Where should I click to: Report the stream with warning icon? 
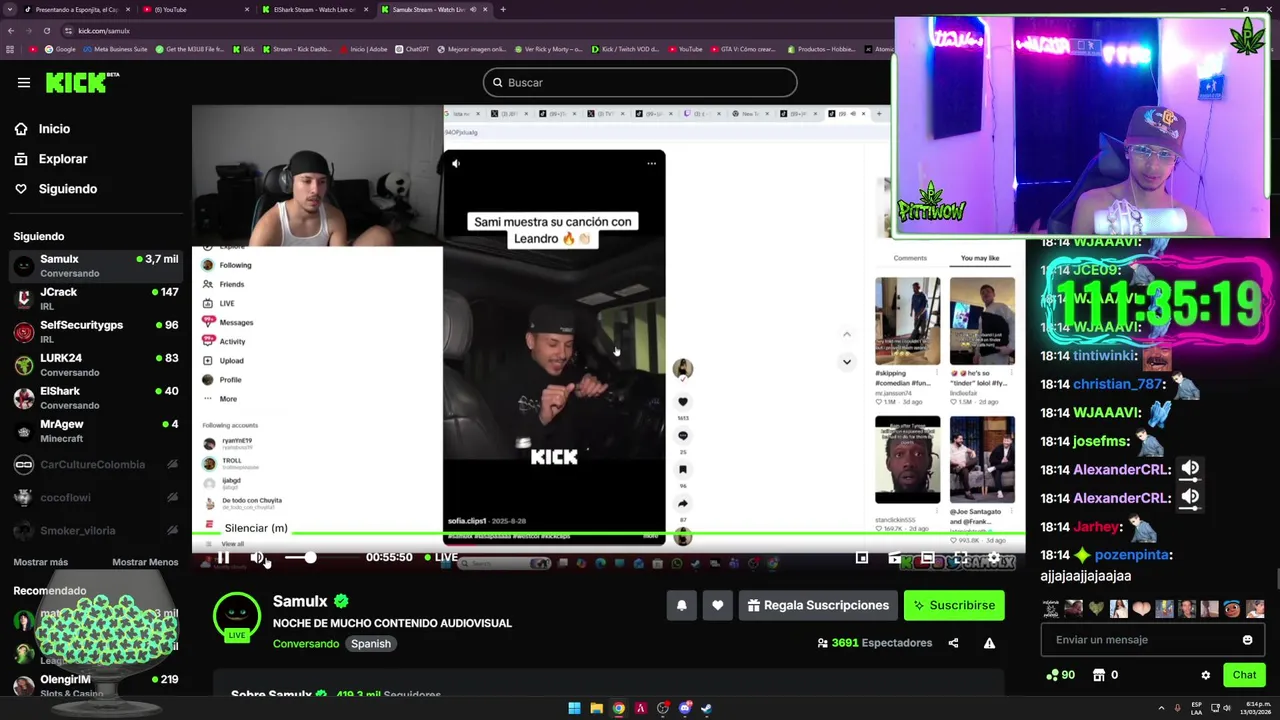point(989,643)
